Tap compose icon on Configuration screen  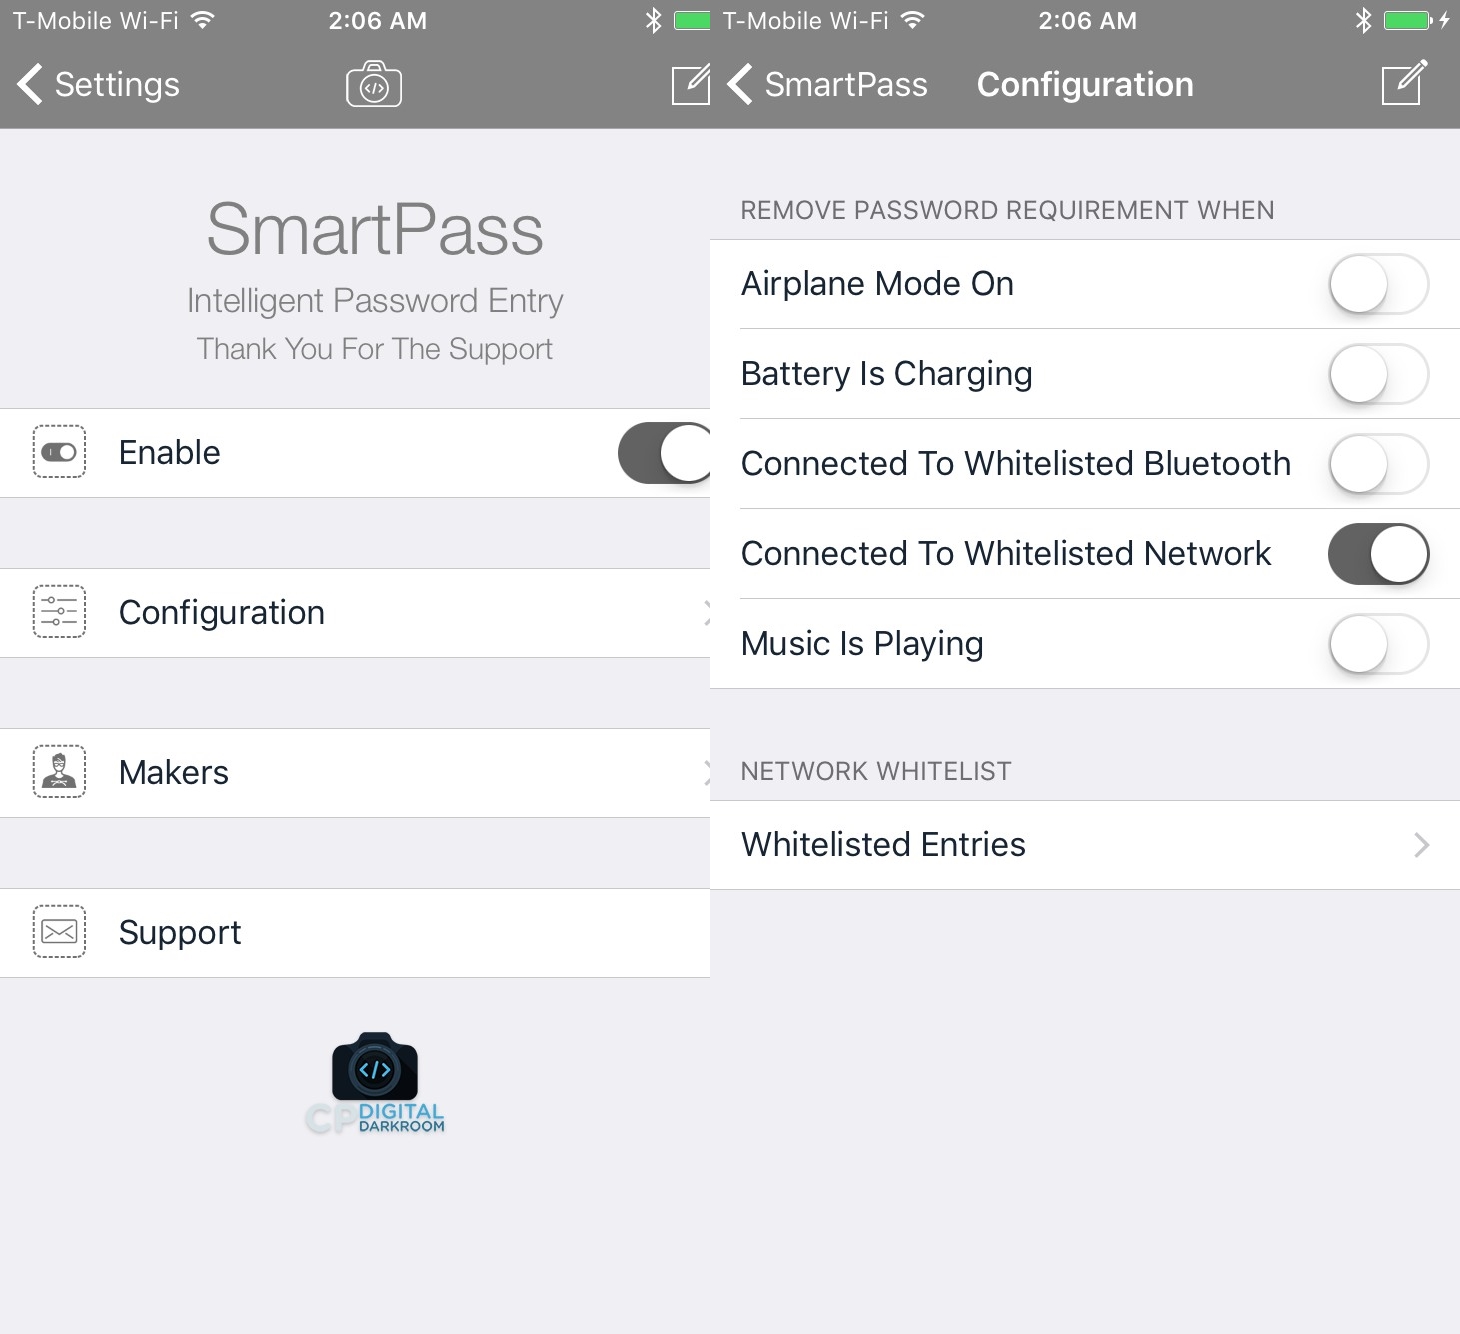click(x=1404, y=83)
